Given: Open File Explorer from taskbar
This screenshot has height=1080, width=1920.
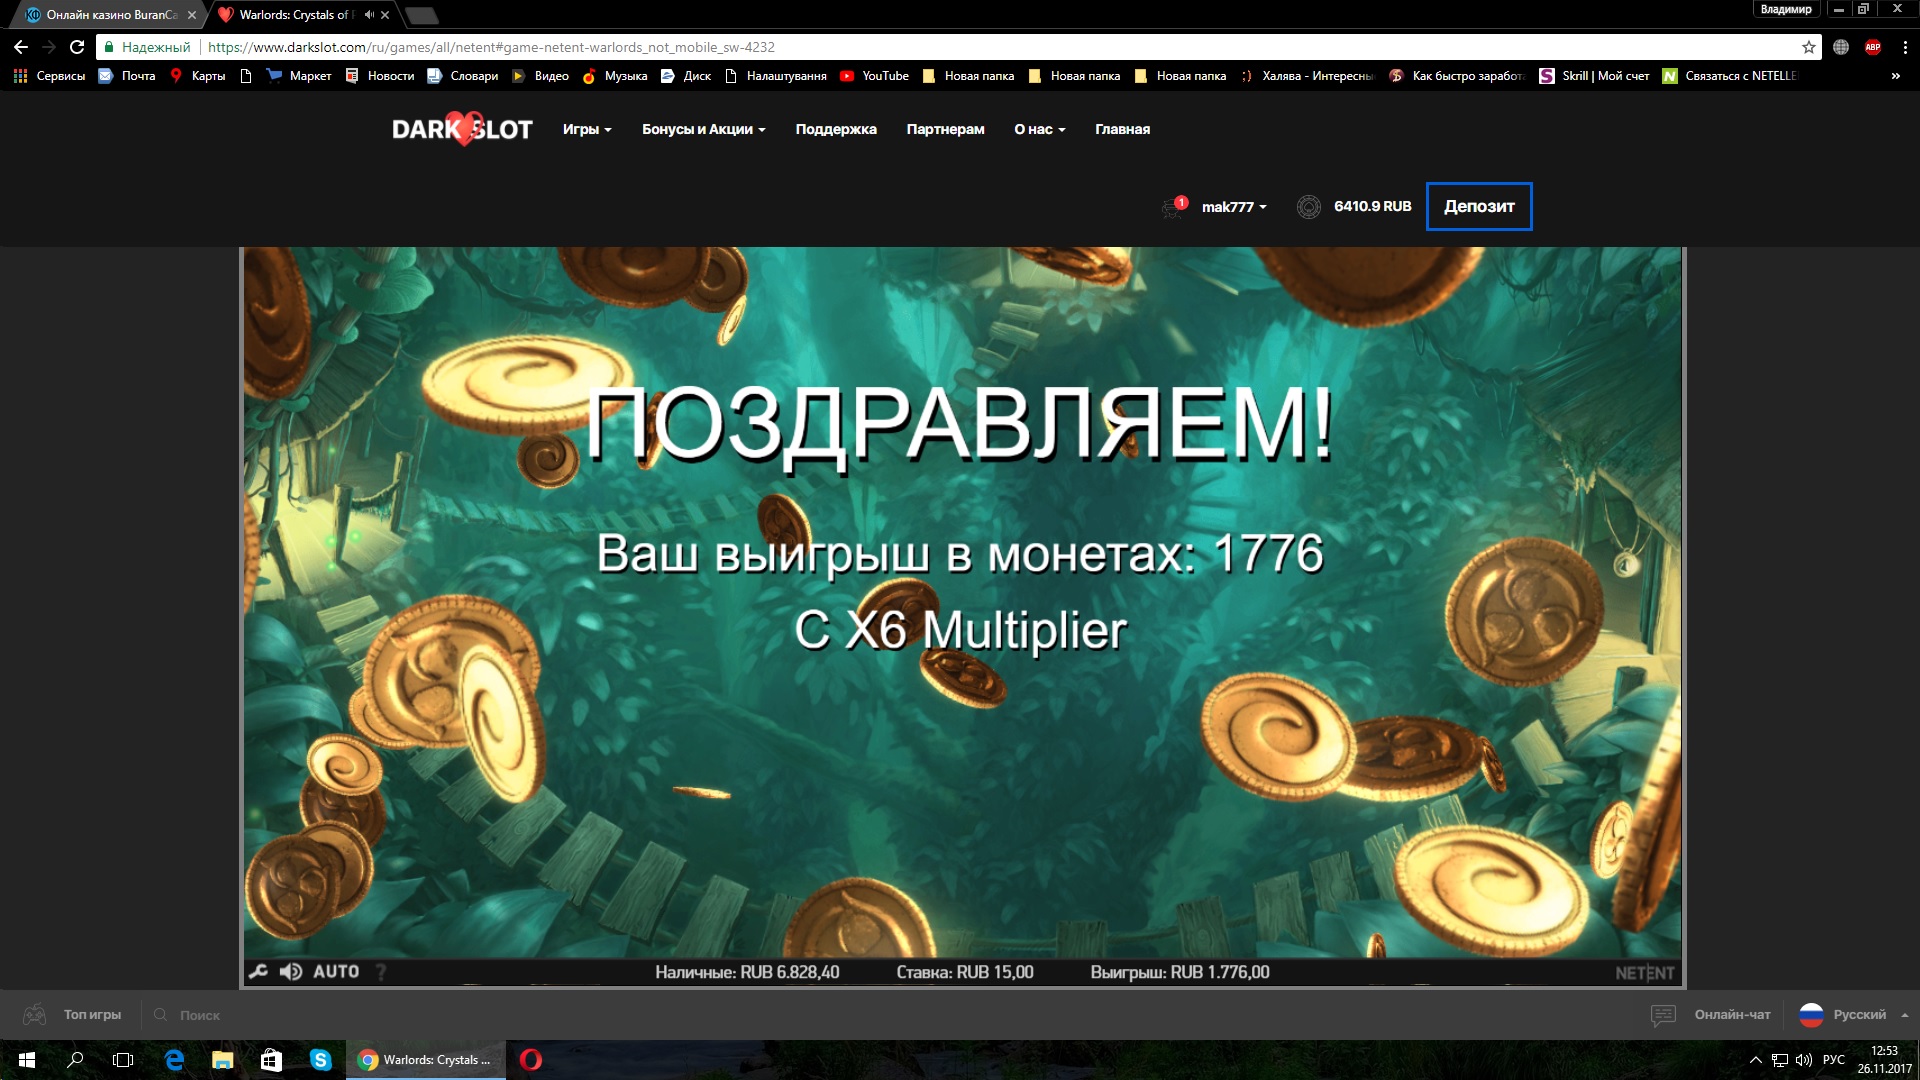Looking at the screenshot, I should click(222, 1060).
